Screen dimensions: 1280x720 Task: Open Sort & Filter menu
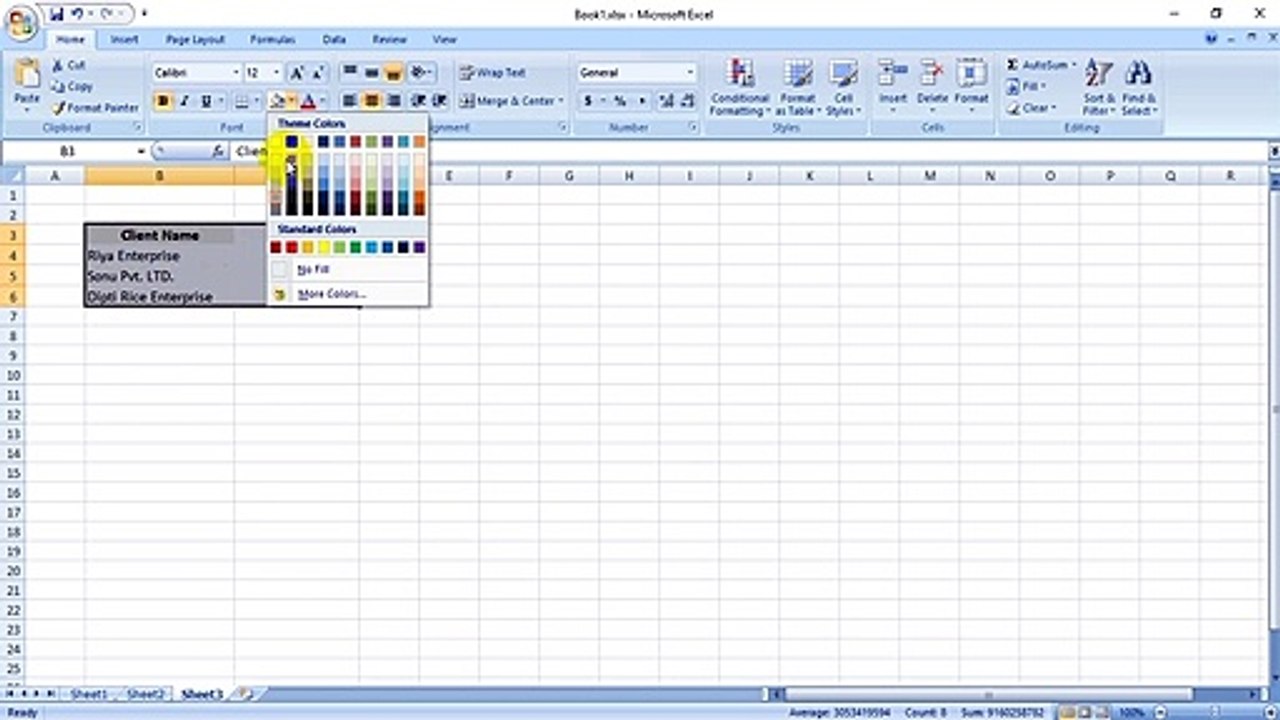point(1098,87)
